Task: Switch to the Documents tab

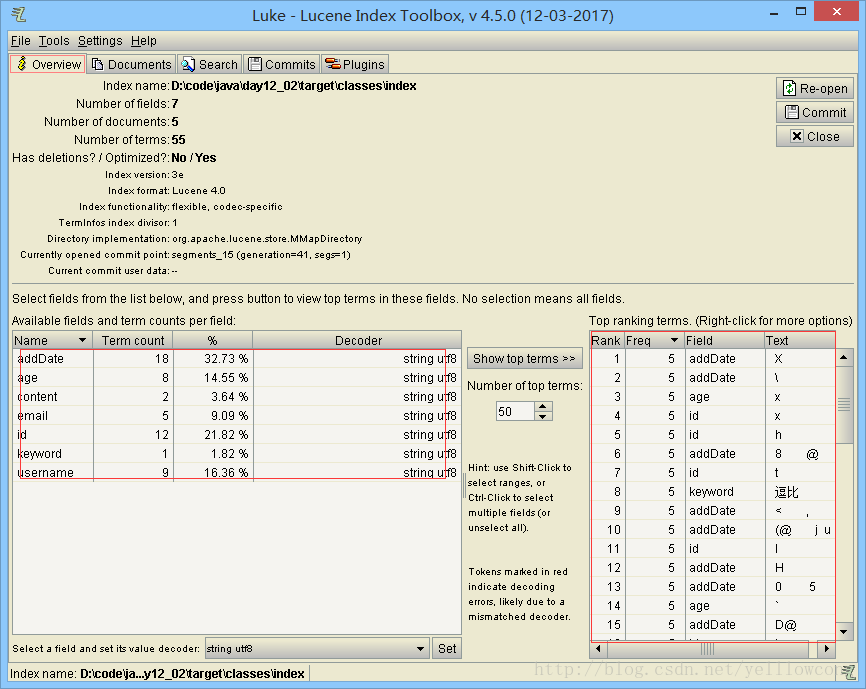Action: pyautogui.click(x=132, y=64)
